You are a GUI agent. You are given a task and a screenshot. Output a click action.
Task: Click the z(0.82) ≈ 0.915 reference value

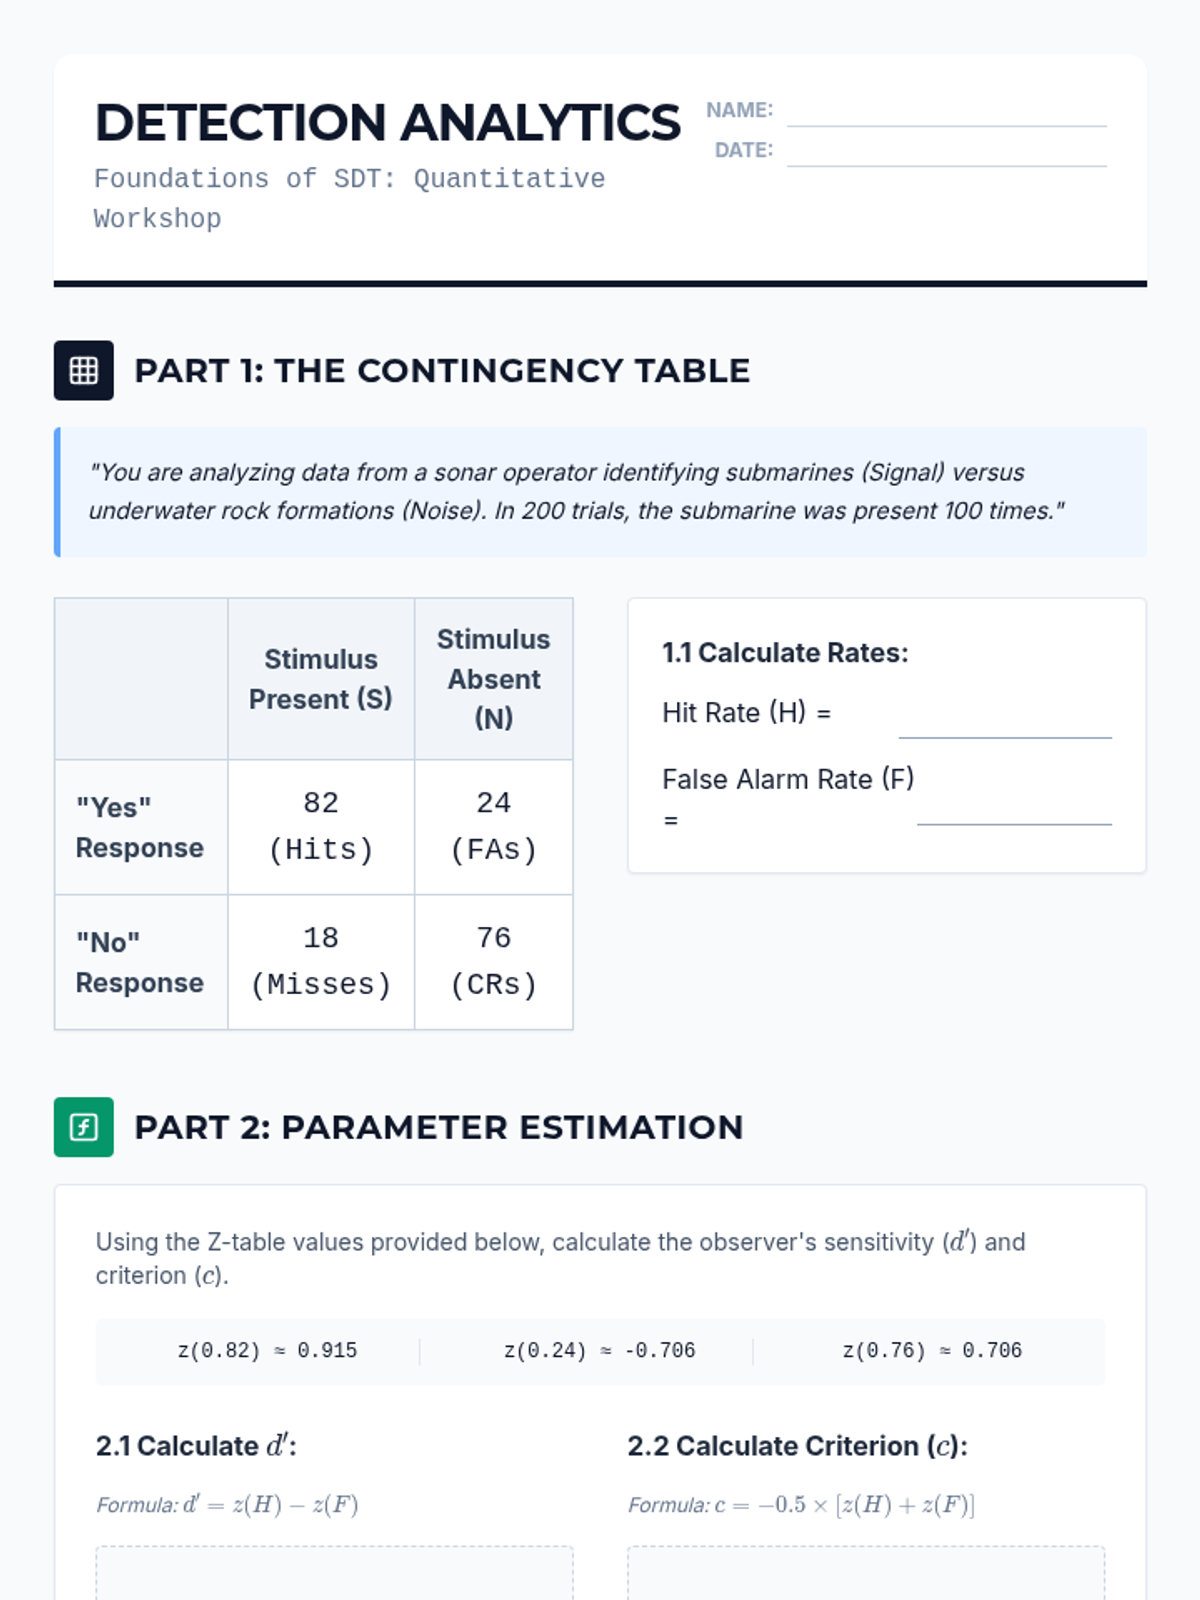pyautogui.click(x=267, y=1351)
